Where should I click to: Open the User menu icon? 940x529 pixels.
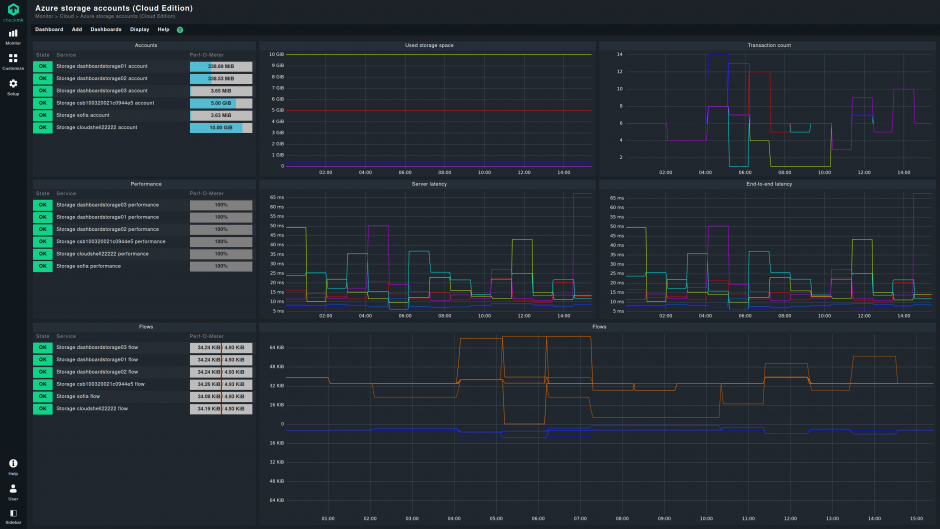[x=13, y=490]
